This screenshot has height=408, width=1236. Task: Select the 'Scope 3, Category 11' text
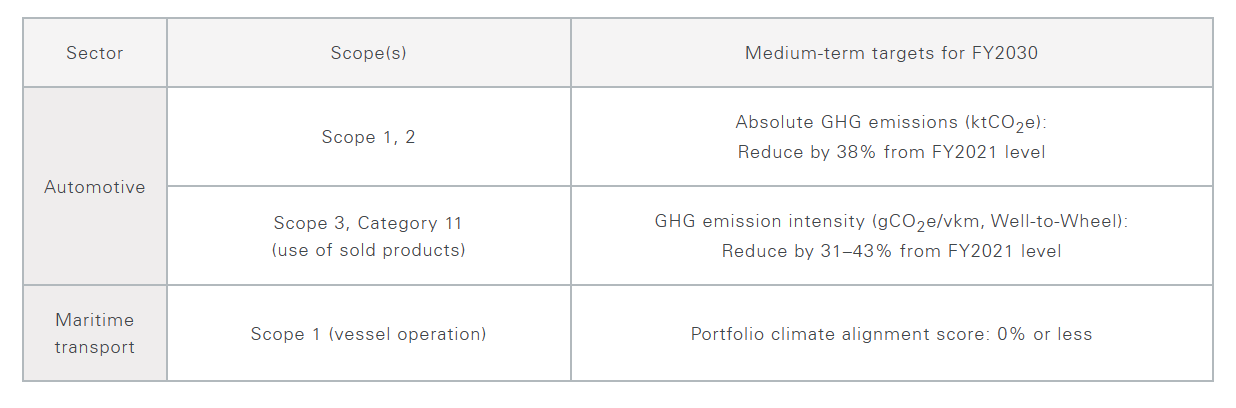tap(368, 223)
